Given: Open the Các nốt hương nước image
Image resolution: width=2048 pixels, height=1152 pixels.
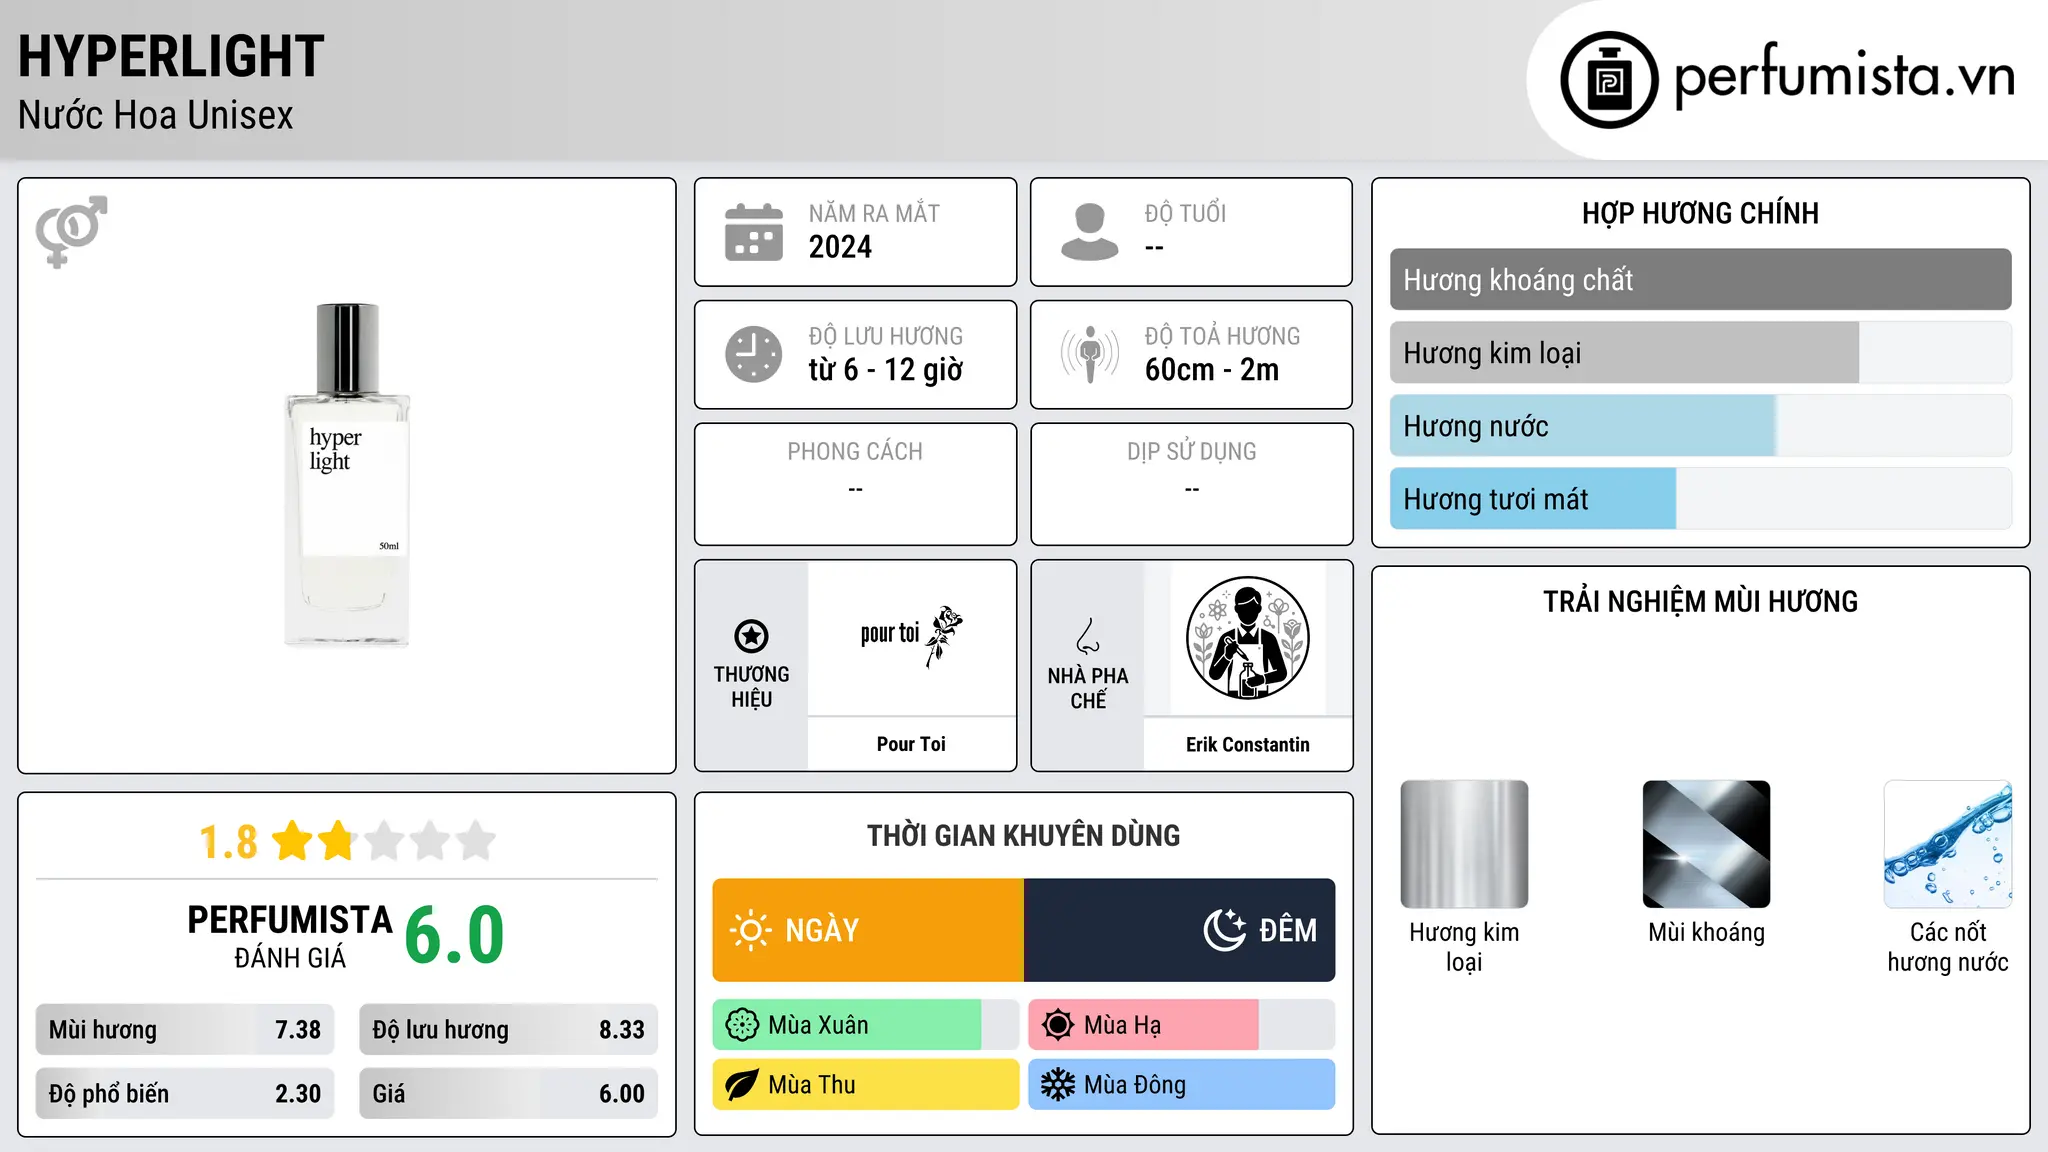Looking at the screenshot, I should 1948,844.
